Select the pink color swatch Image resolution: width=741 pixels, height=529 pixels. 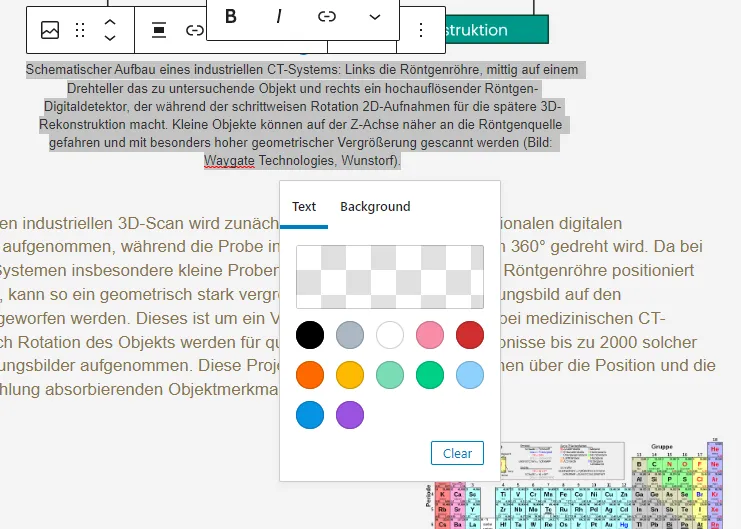[430, 335]
